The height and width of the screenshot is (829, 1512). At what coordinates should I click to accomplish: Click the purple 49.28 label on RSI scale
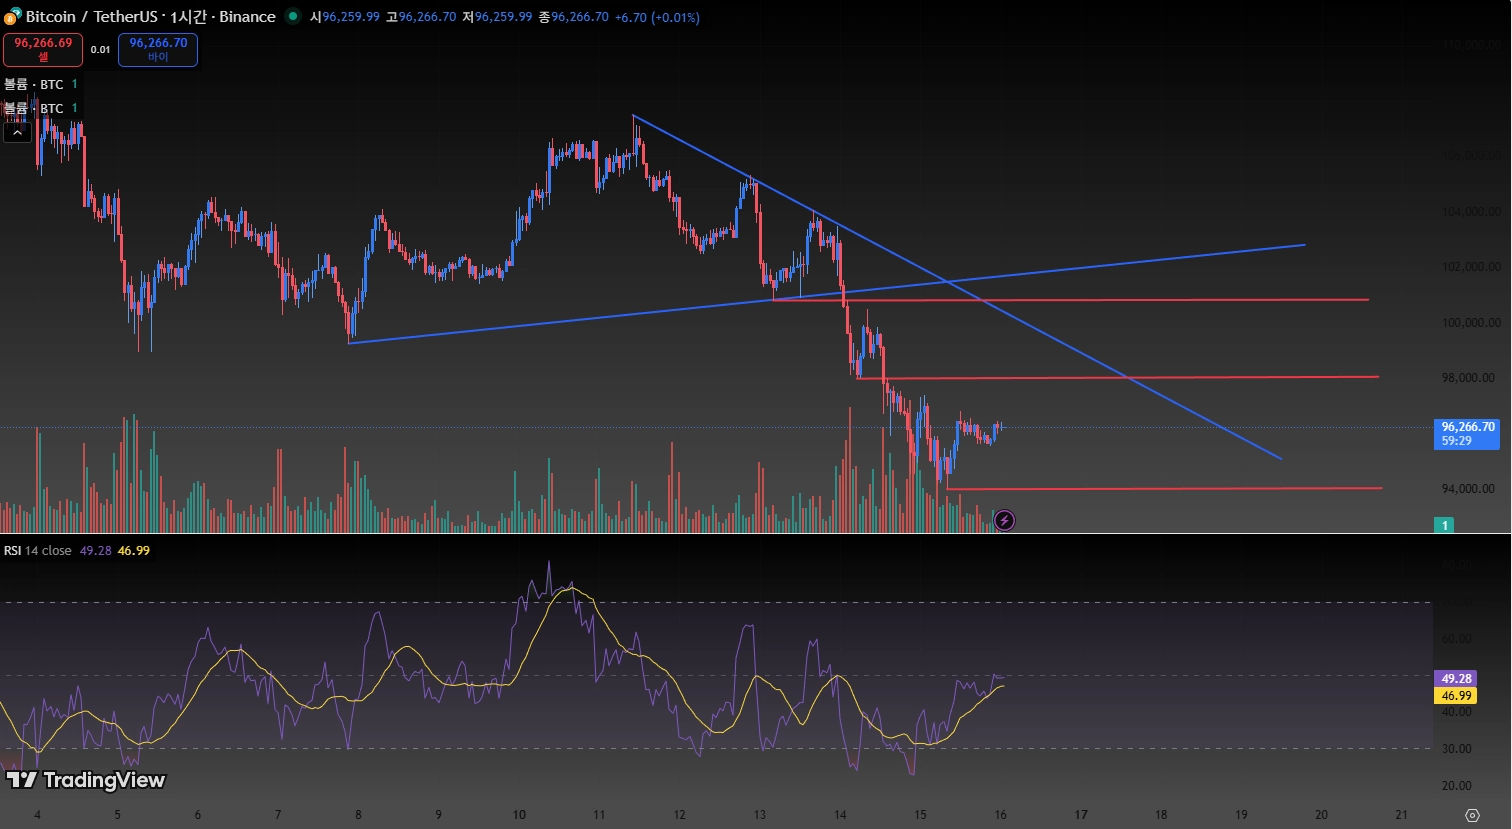(1456, 678)
